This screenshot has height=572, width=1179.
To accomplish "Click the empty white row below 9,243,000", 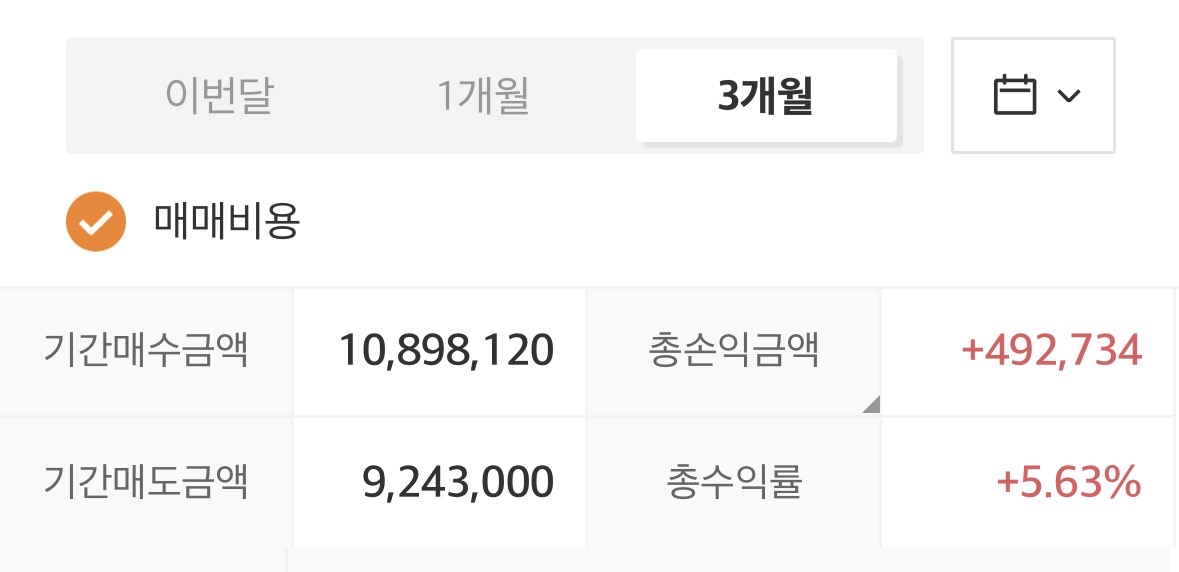I will click(729, 561).
